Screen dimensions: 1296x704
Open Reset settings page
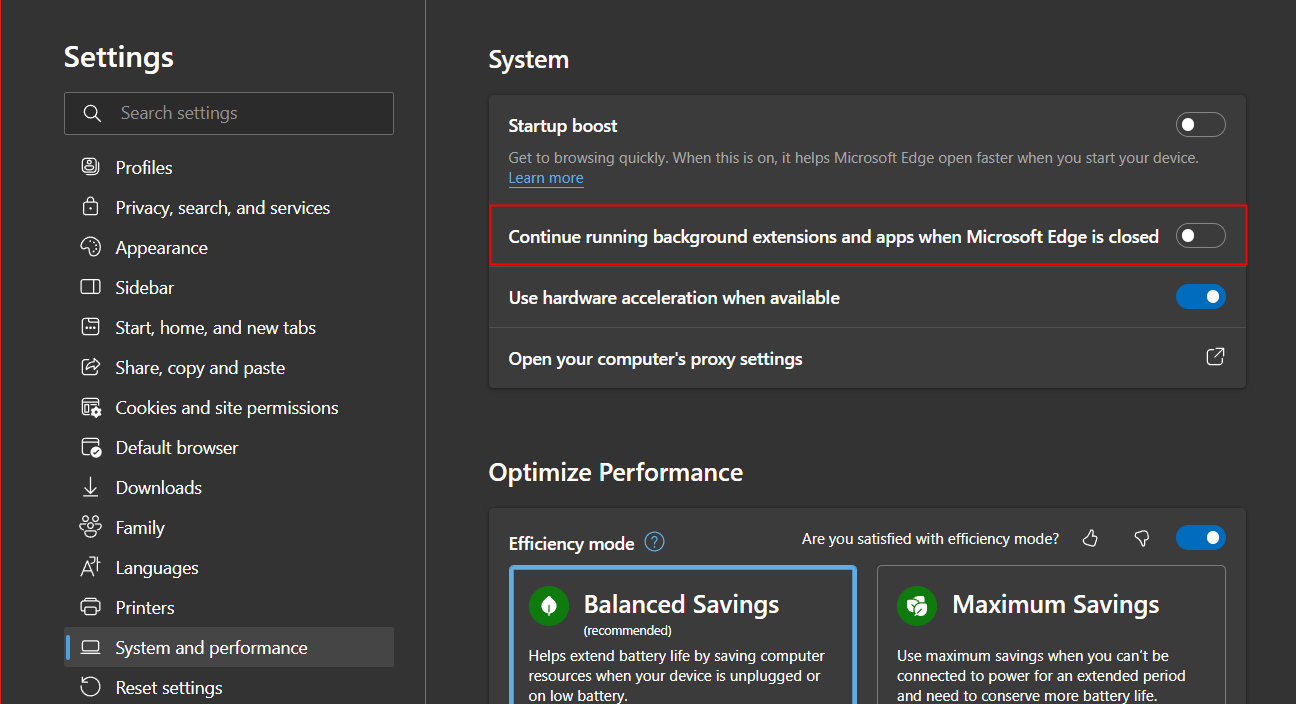tap(229, 687)
